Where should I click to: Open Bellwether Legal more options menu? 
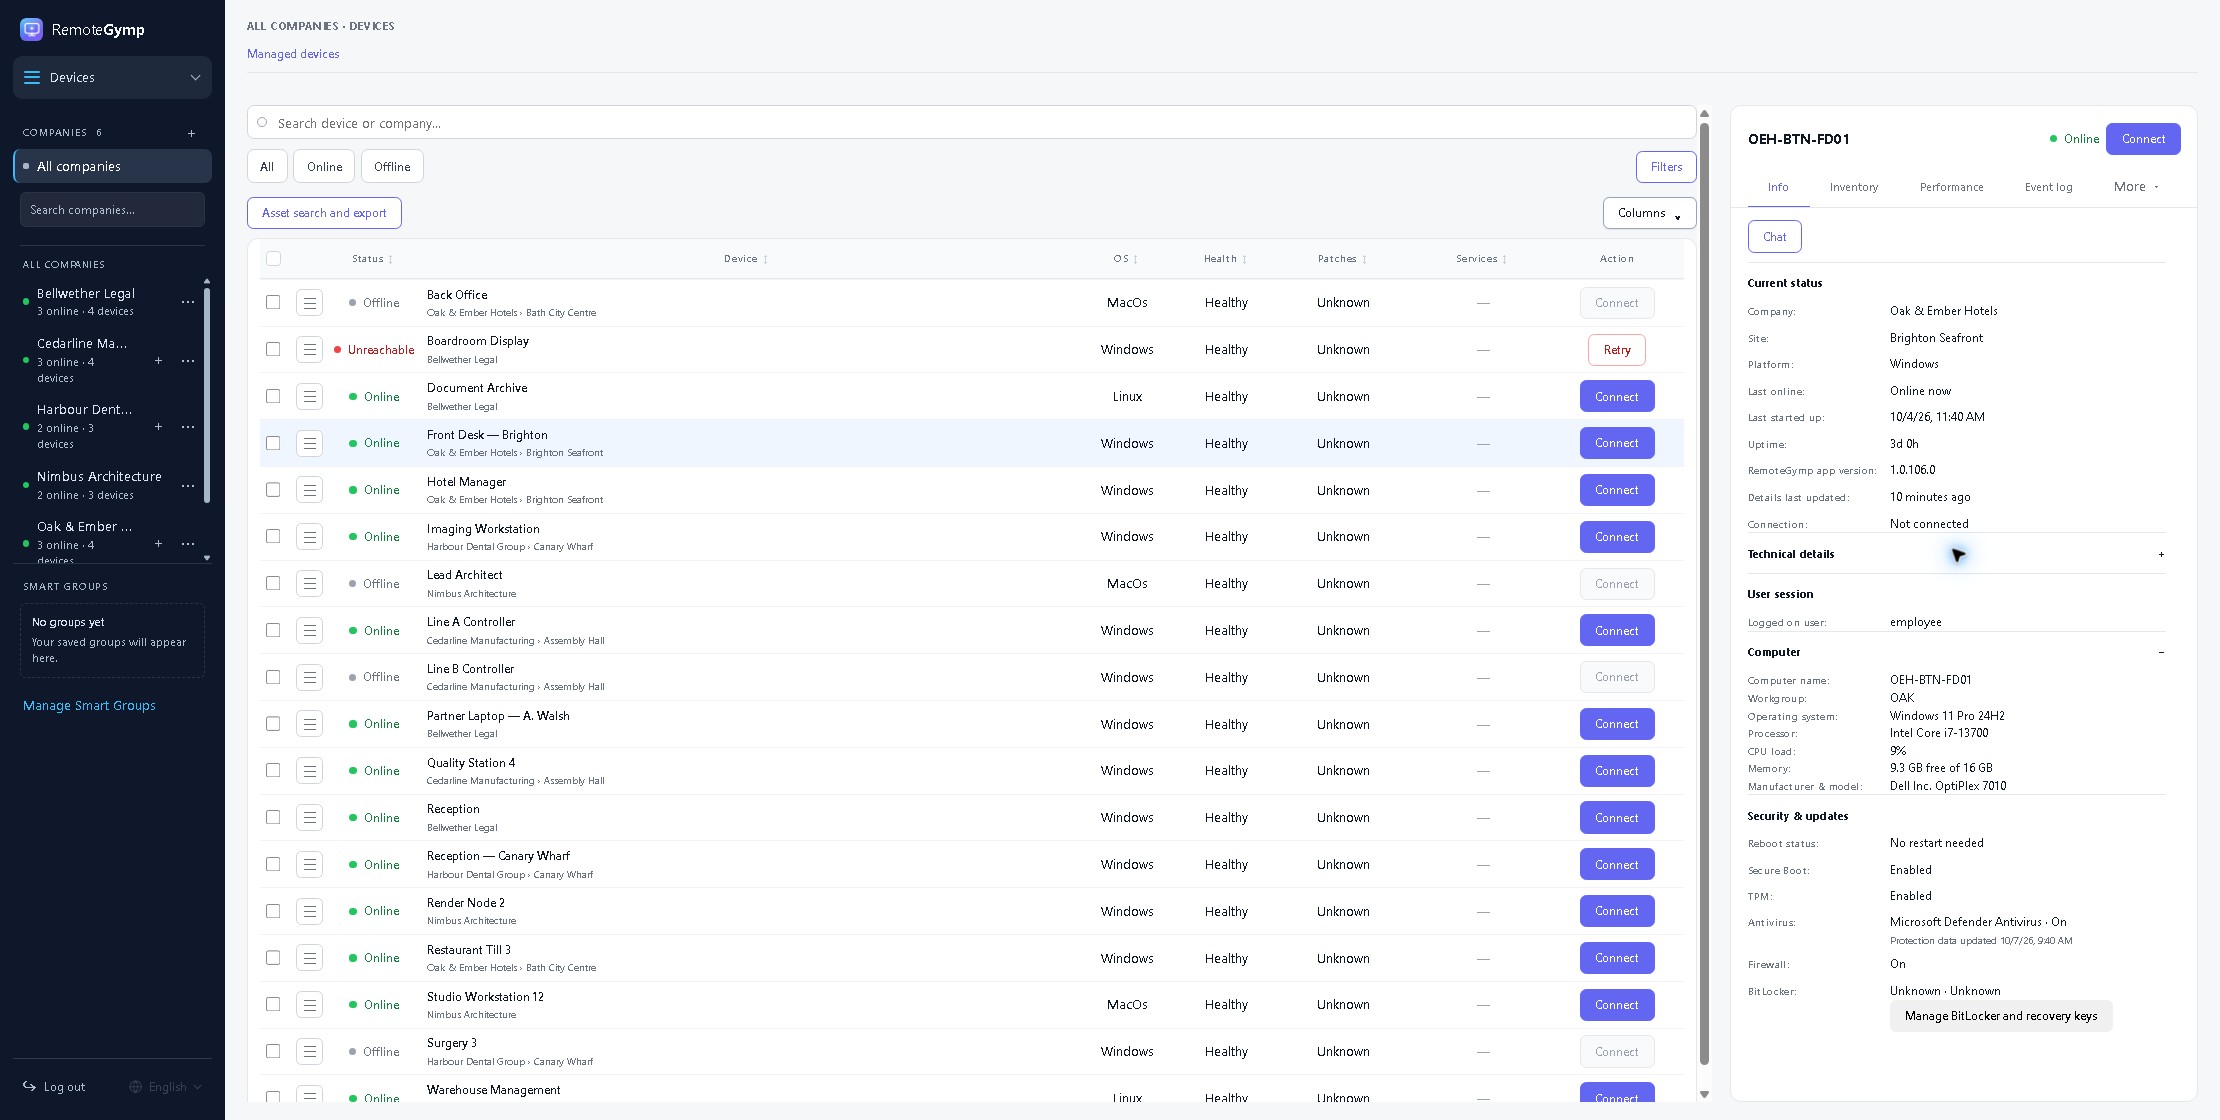tap(188, 302)
